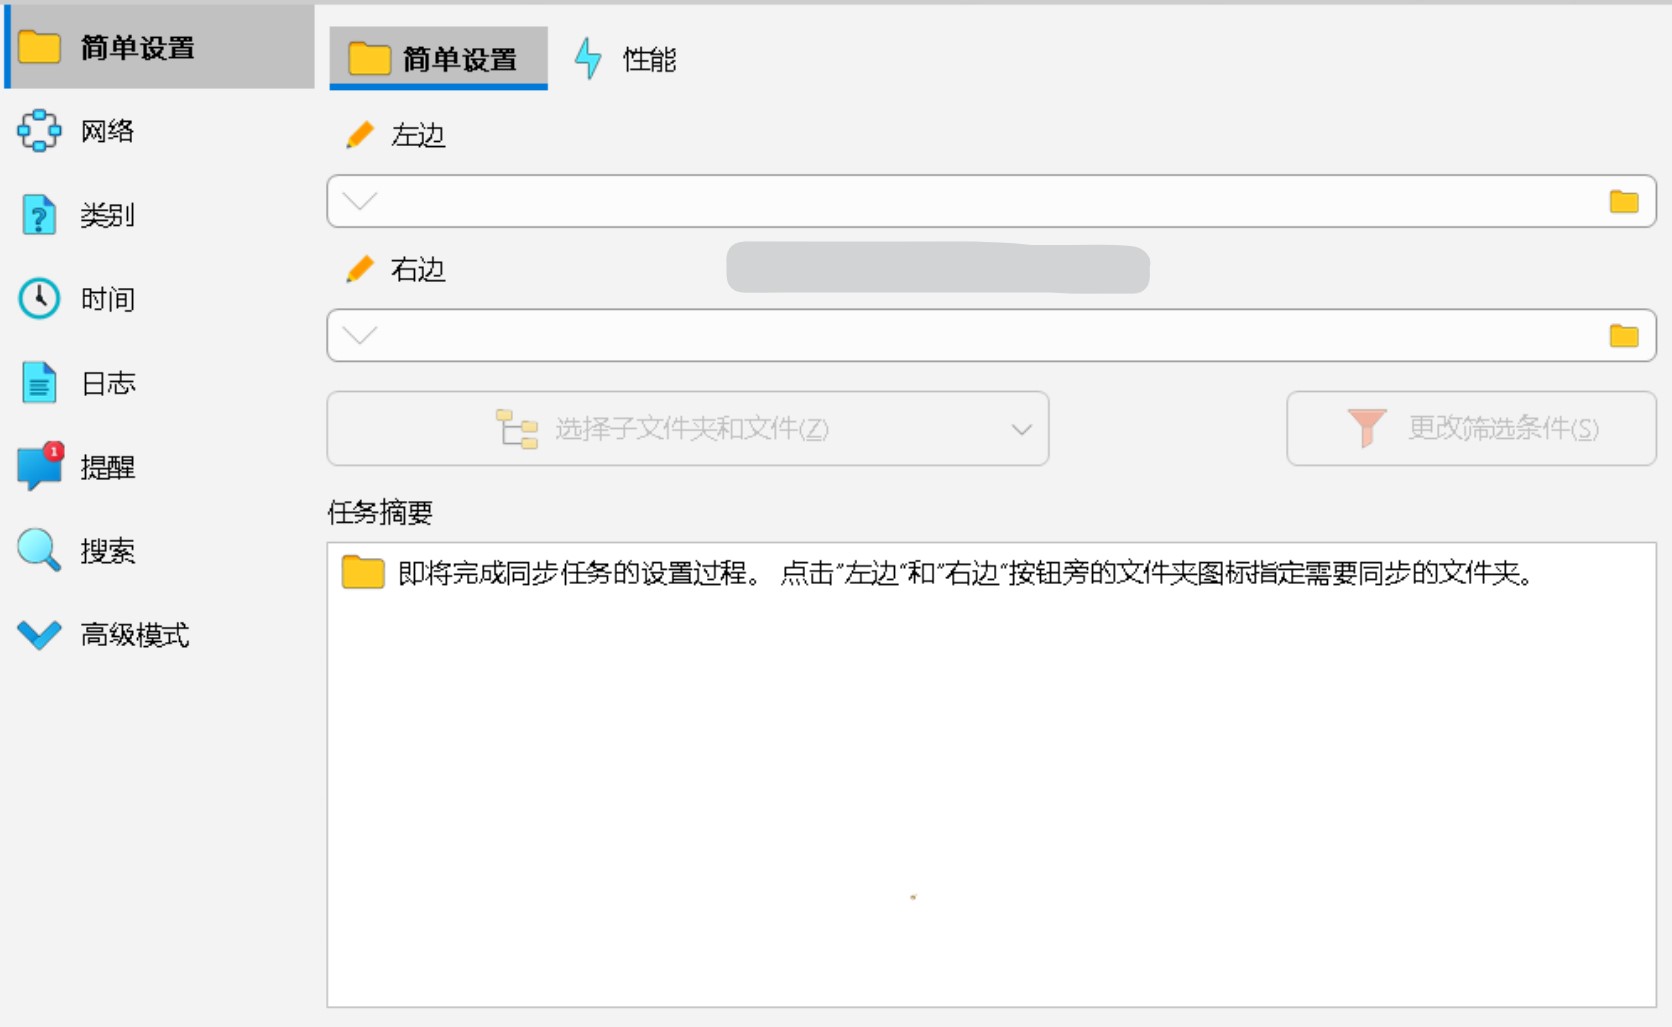The width and height of the screenshot is (1672, 1027).
Task: Expand the 右边 folder path dropdown
Action: 358,335
